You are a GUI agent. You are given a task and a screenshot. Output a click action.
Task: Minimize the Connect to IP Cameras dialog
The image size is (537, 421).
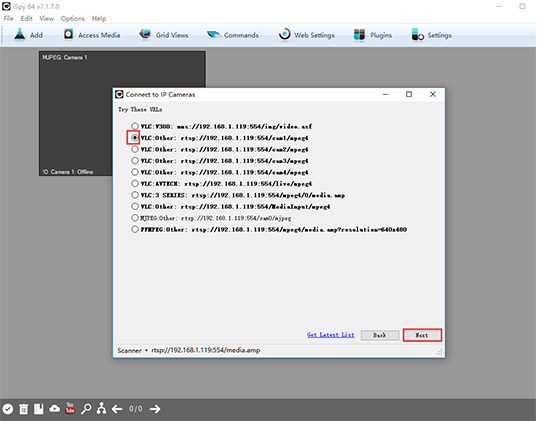386,94
